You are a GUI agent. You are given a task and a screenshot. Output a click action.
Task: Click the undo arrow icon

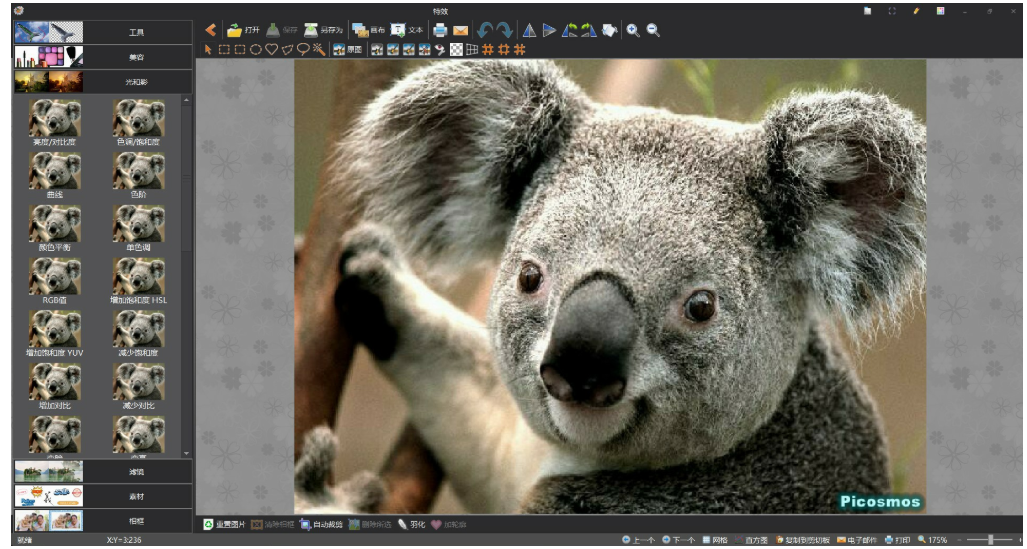tap(485, 30)
